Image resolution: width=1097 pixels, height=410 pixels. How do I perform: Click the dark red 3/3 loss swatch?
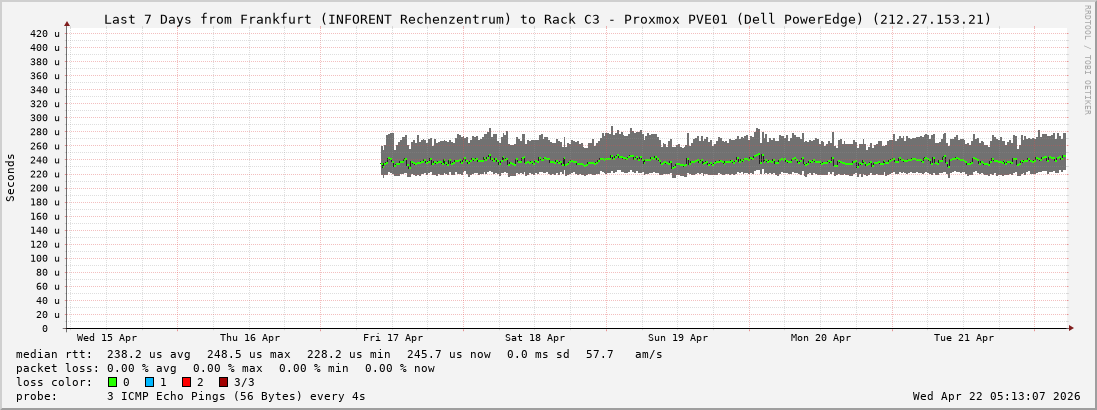coord(223,382)
